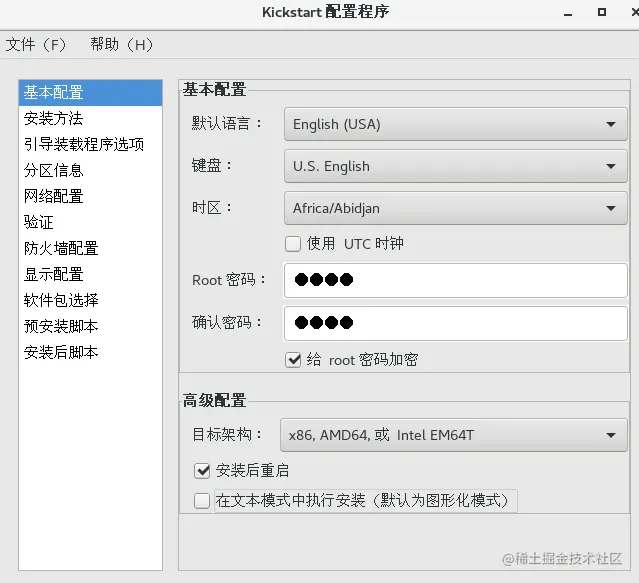
Task: Select 验证 in the sidebar
Action: click(x=90, y=222)
